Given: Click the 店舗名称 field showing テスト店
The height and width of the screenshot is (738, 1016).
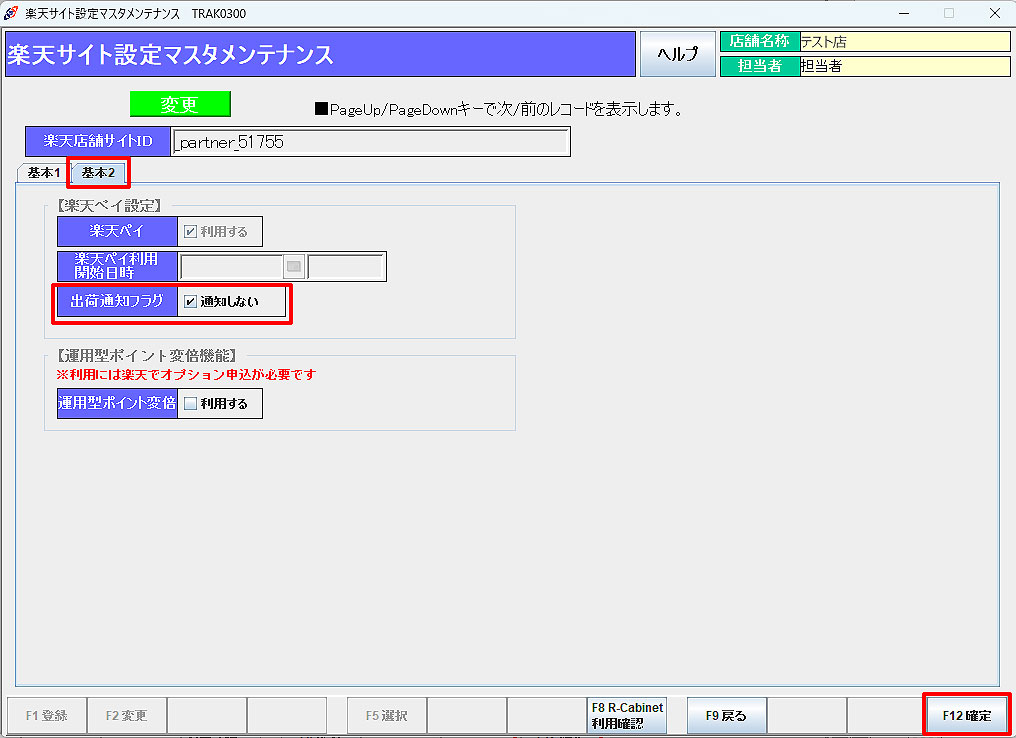Looking at the screenshot, I should click(x=905, y=41).
